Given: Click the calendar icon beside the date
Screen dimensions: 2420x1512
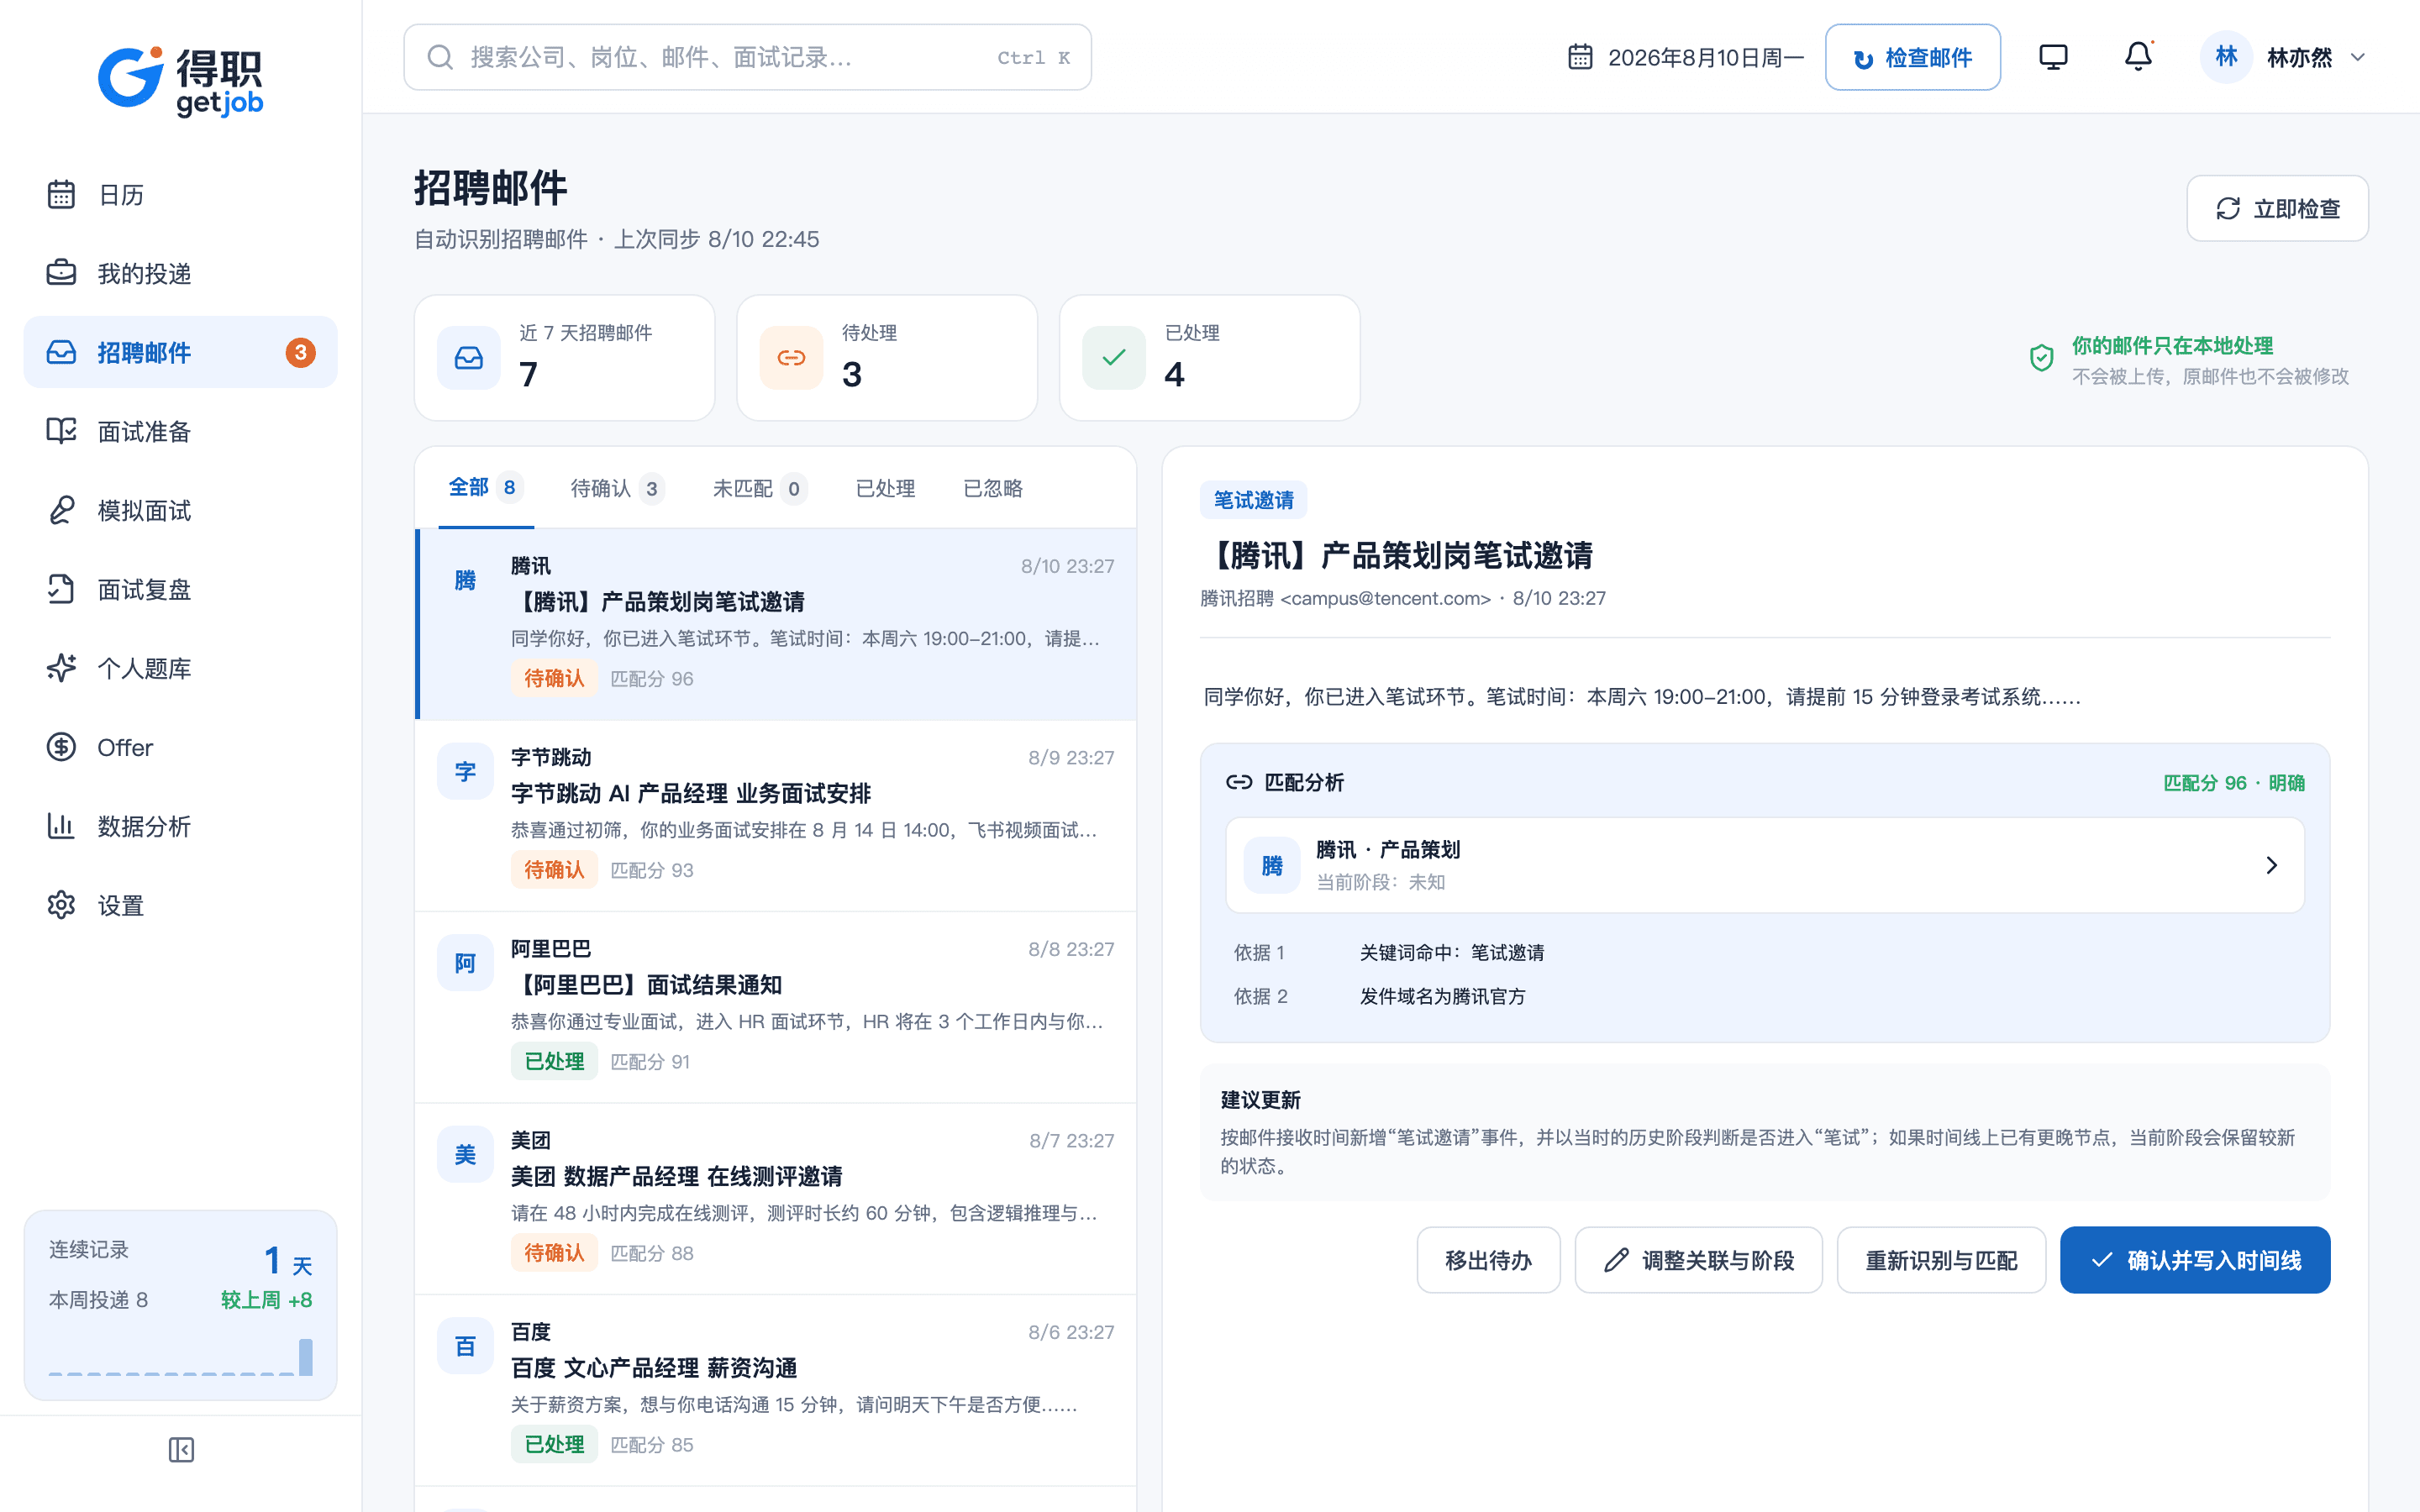Looking at the screenshot, I should [1580, 57].
